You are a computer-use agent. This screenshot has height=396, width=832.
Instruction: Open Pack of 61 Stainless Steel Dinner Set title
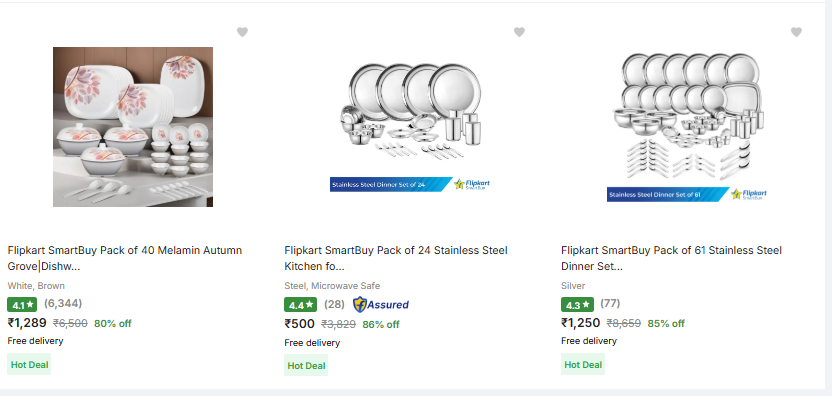point(671,258)
